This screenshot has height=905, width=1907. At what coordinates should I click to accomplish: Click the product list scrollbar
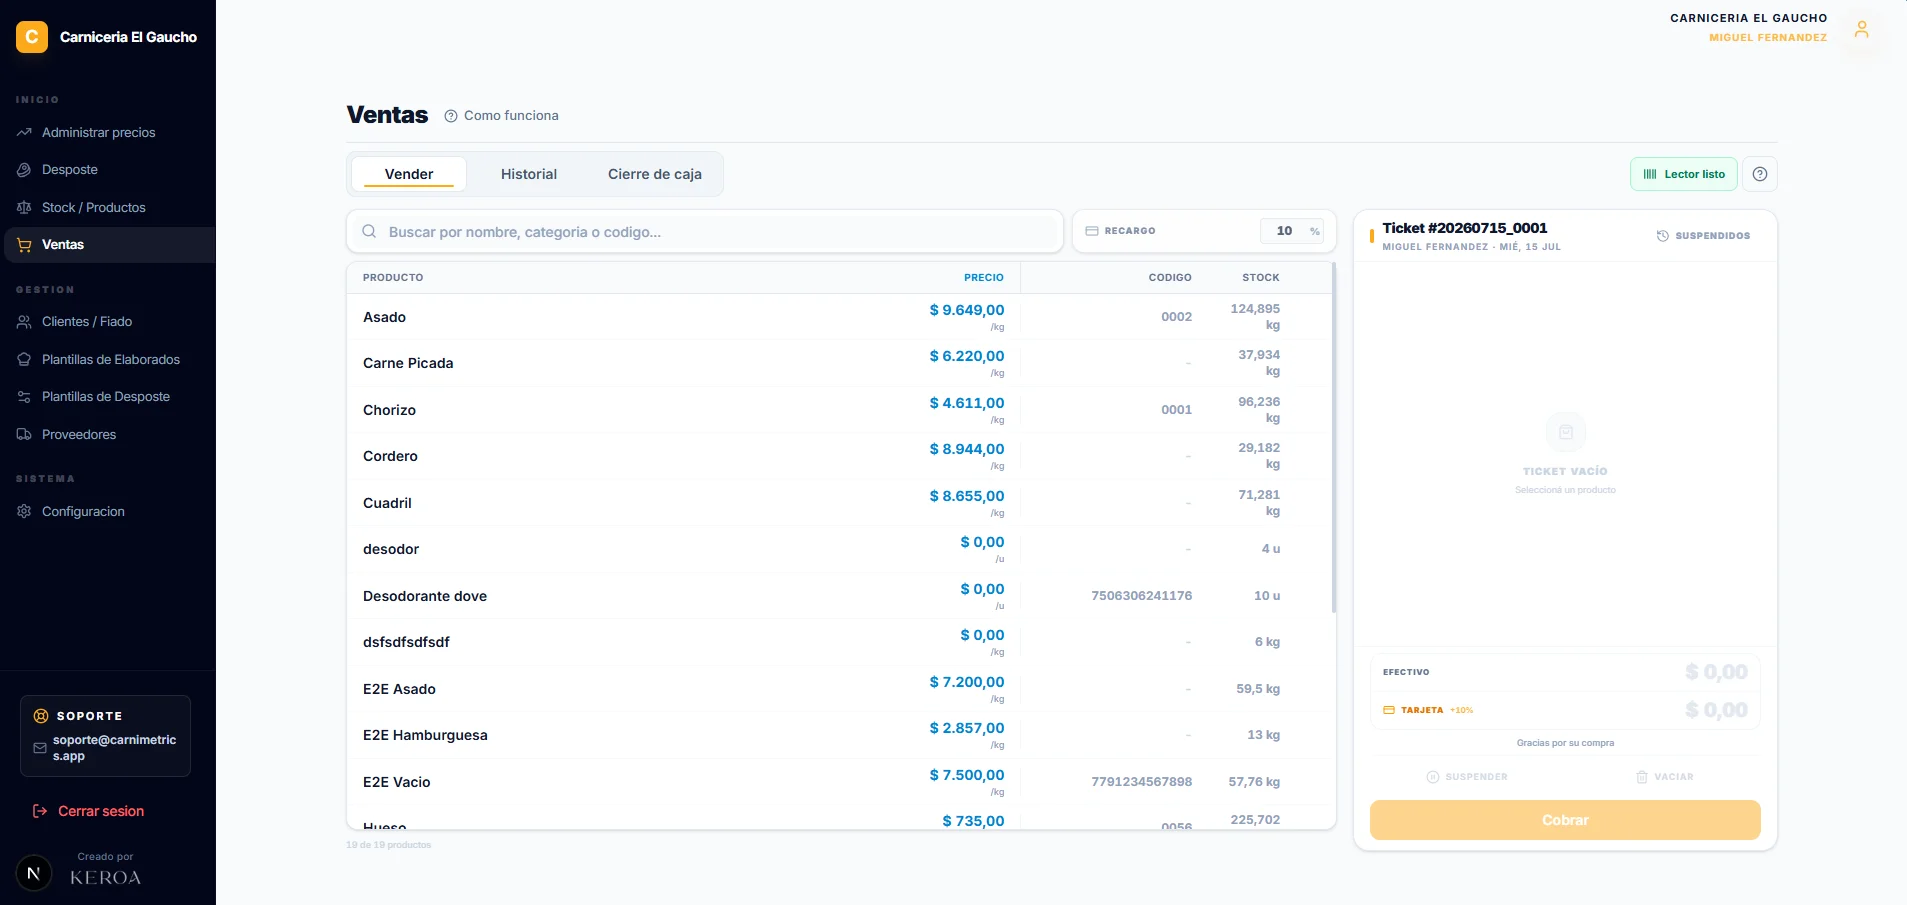click(x=1334, y=438)
